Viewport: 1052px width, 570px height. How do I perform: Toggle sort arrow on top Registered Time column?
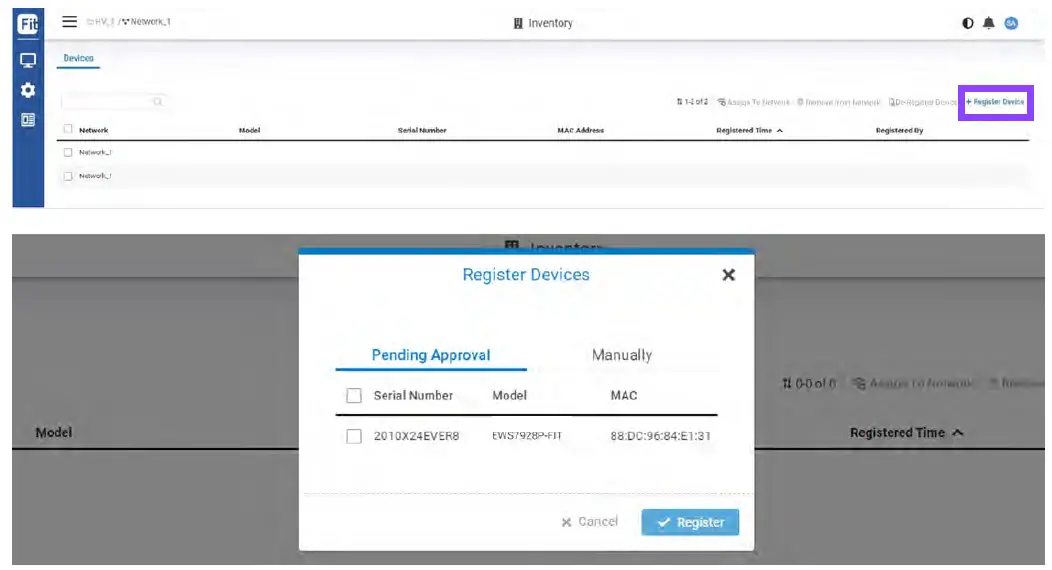click(x=780, y=131)
